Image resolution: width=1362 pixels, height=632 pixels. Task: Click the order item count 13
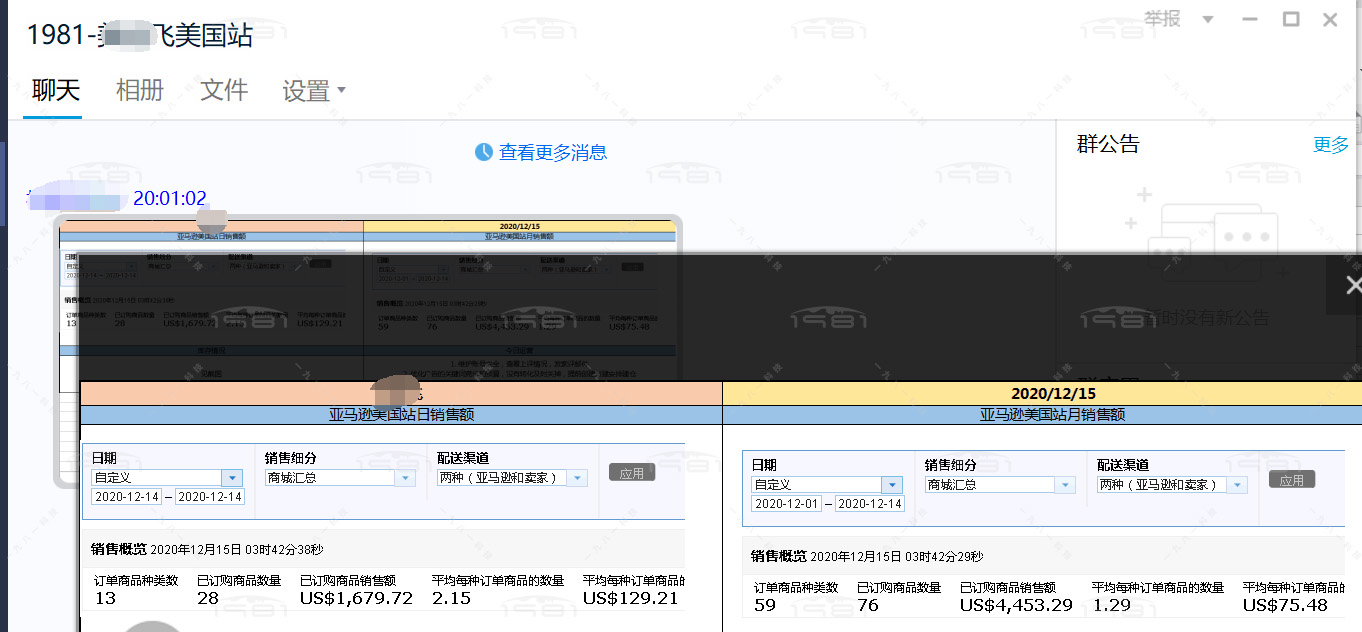105,599
